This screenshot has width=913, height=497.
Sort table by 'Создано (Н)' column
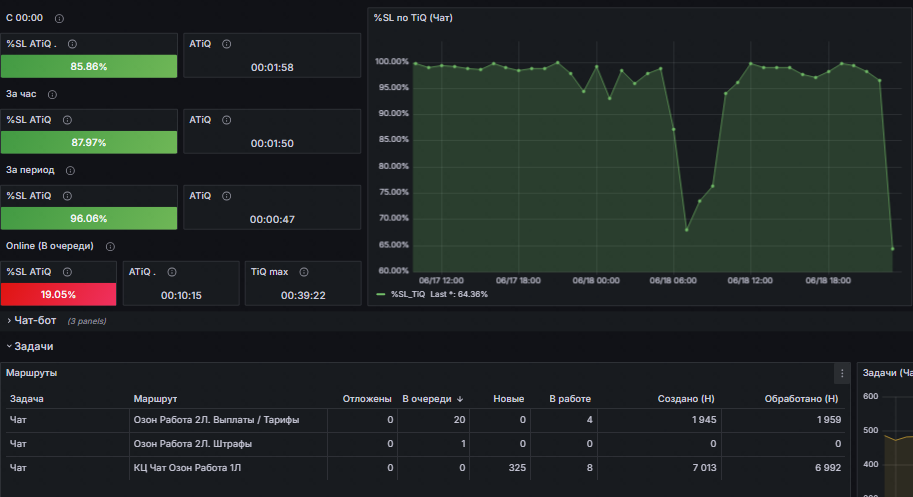tap(686, 399)
